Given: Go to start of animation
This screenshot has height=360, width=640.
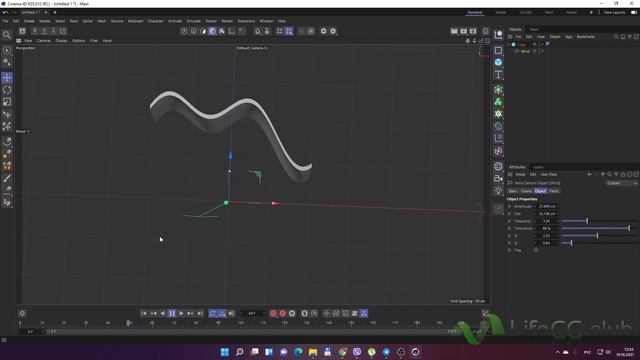Looking at the screenshot, I should pos(144,313).
